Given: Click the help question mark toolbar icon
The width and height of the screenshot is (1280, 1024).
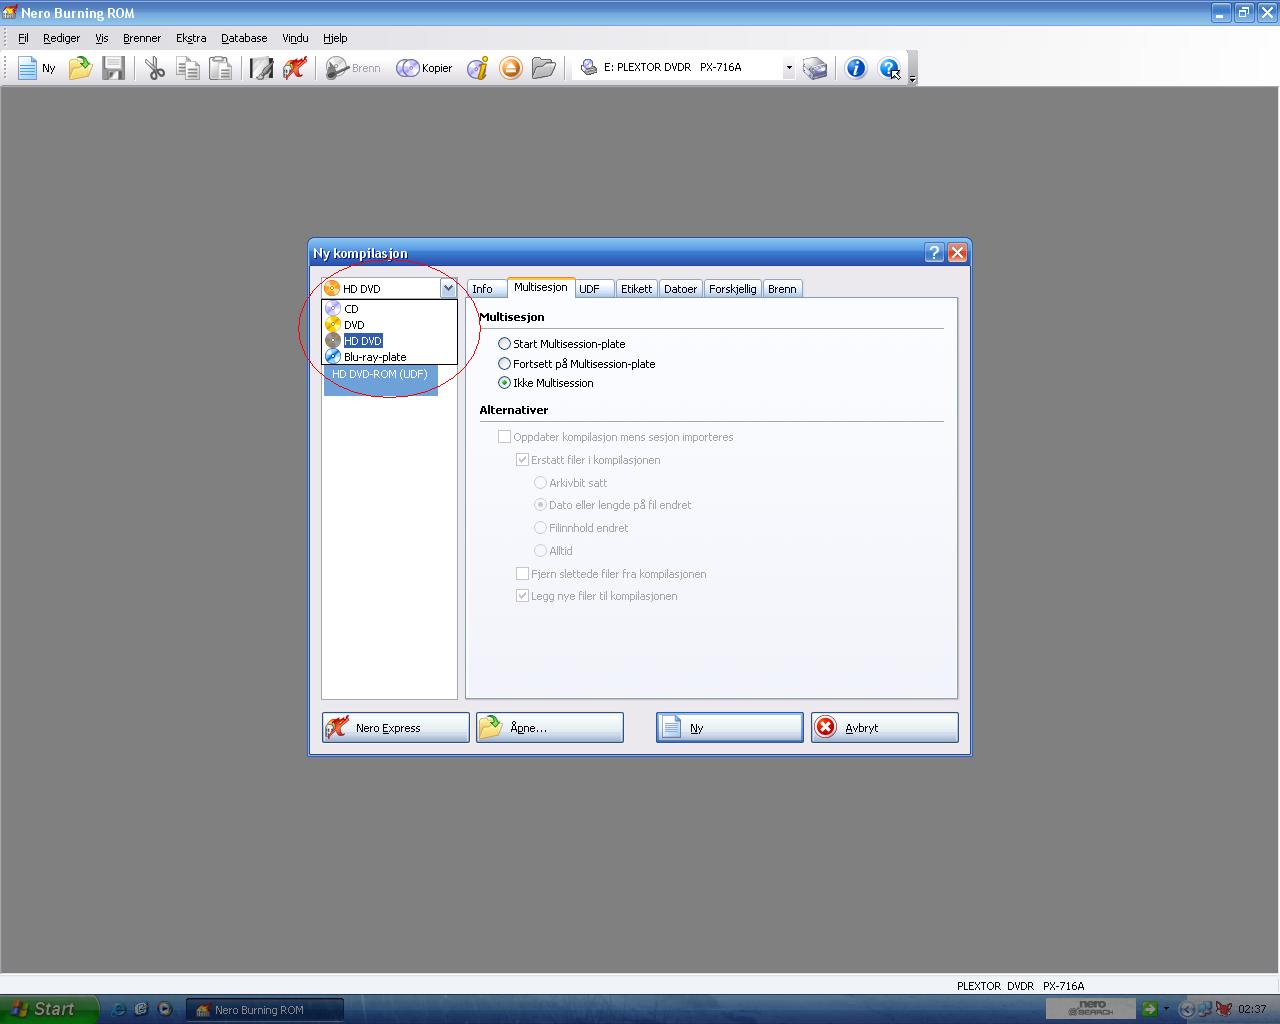Looking at the screenshot, I should (x=889, y=68).
